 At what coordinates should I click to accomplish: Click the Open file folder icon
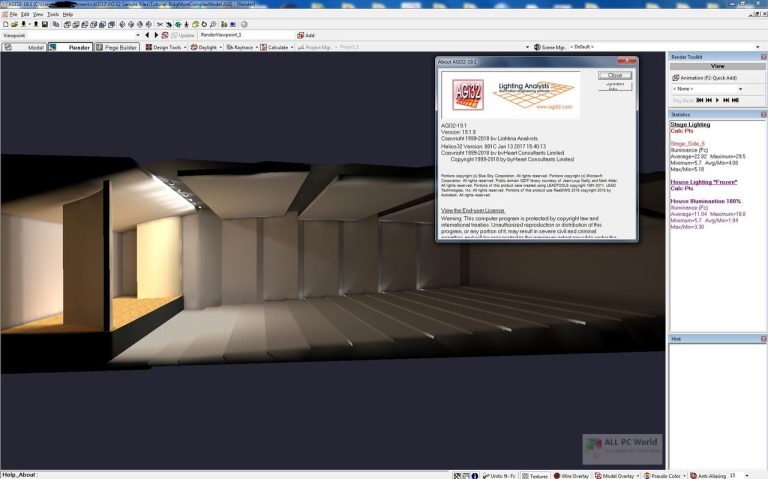(14, 24)
